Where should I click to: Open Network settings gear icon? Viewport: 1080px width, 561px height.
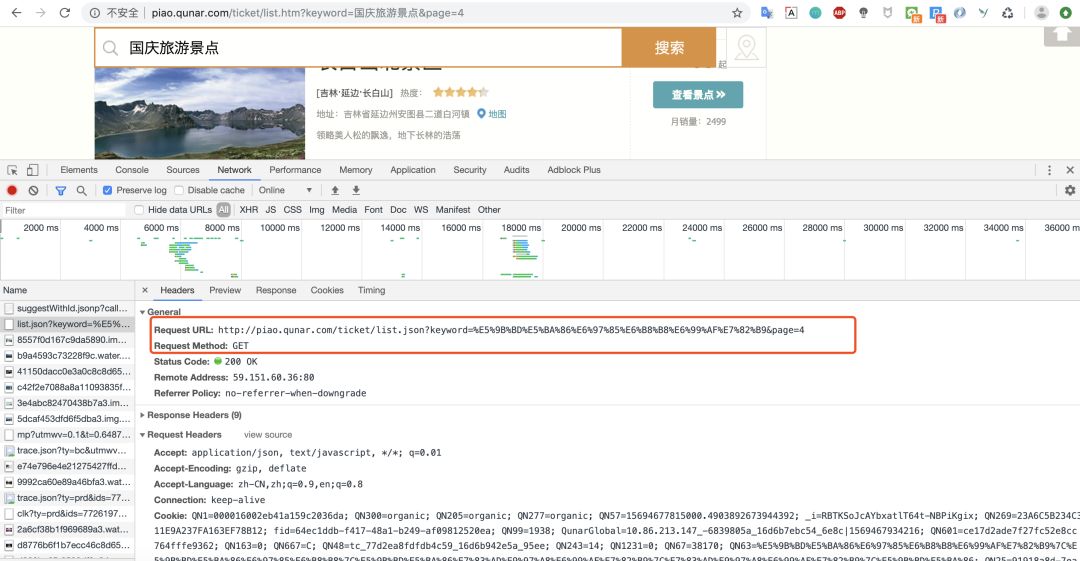(x=1070, y=190)
